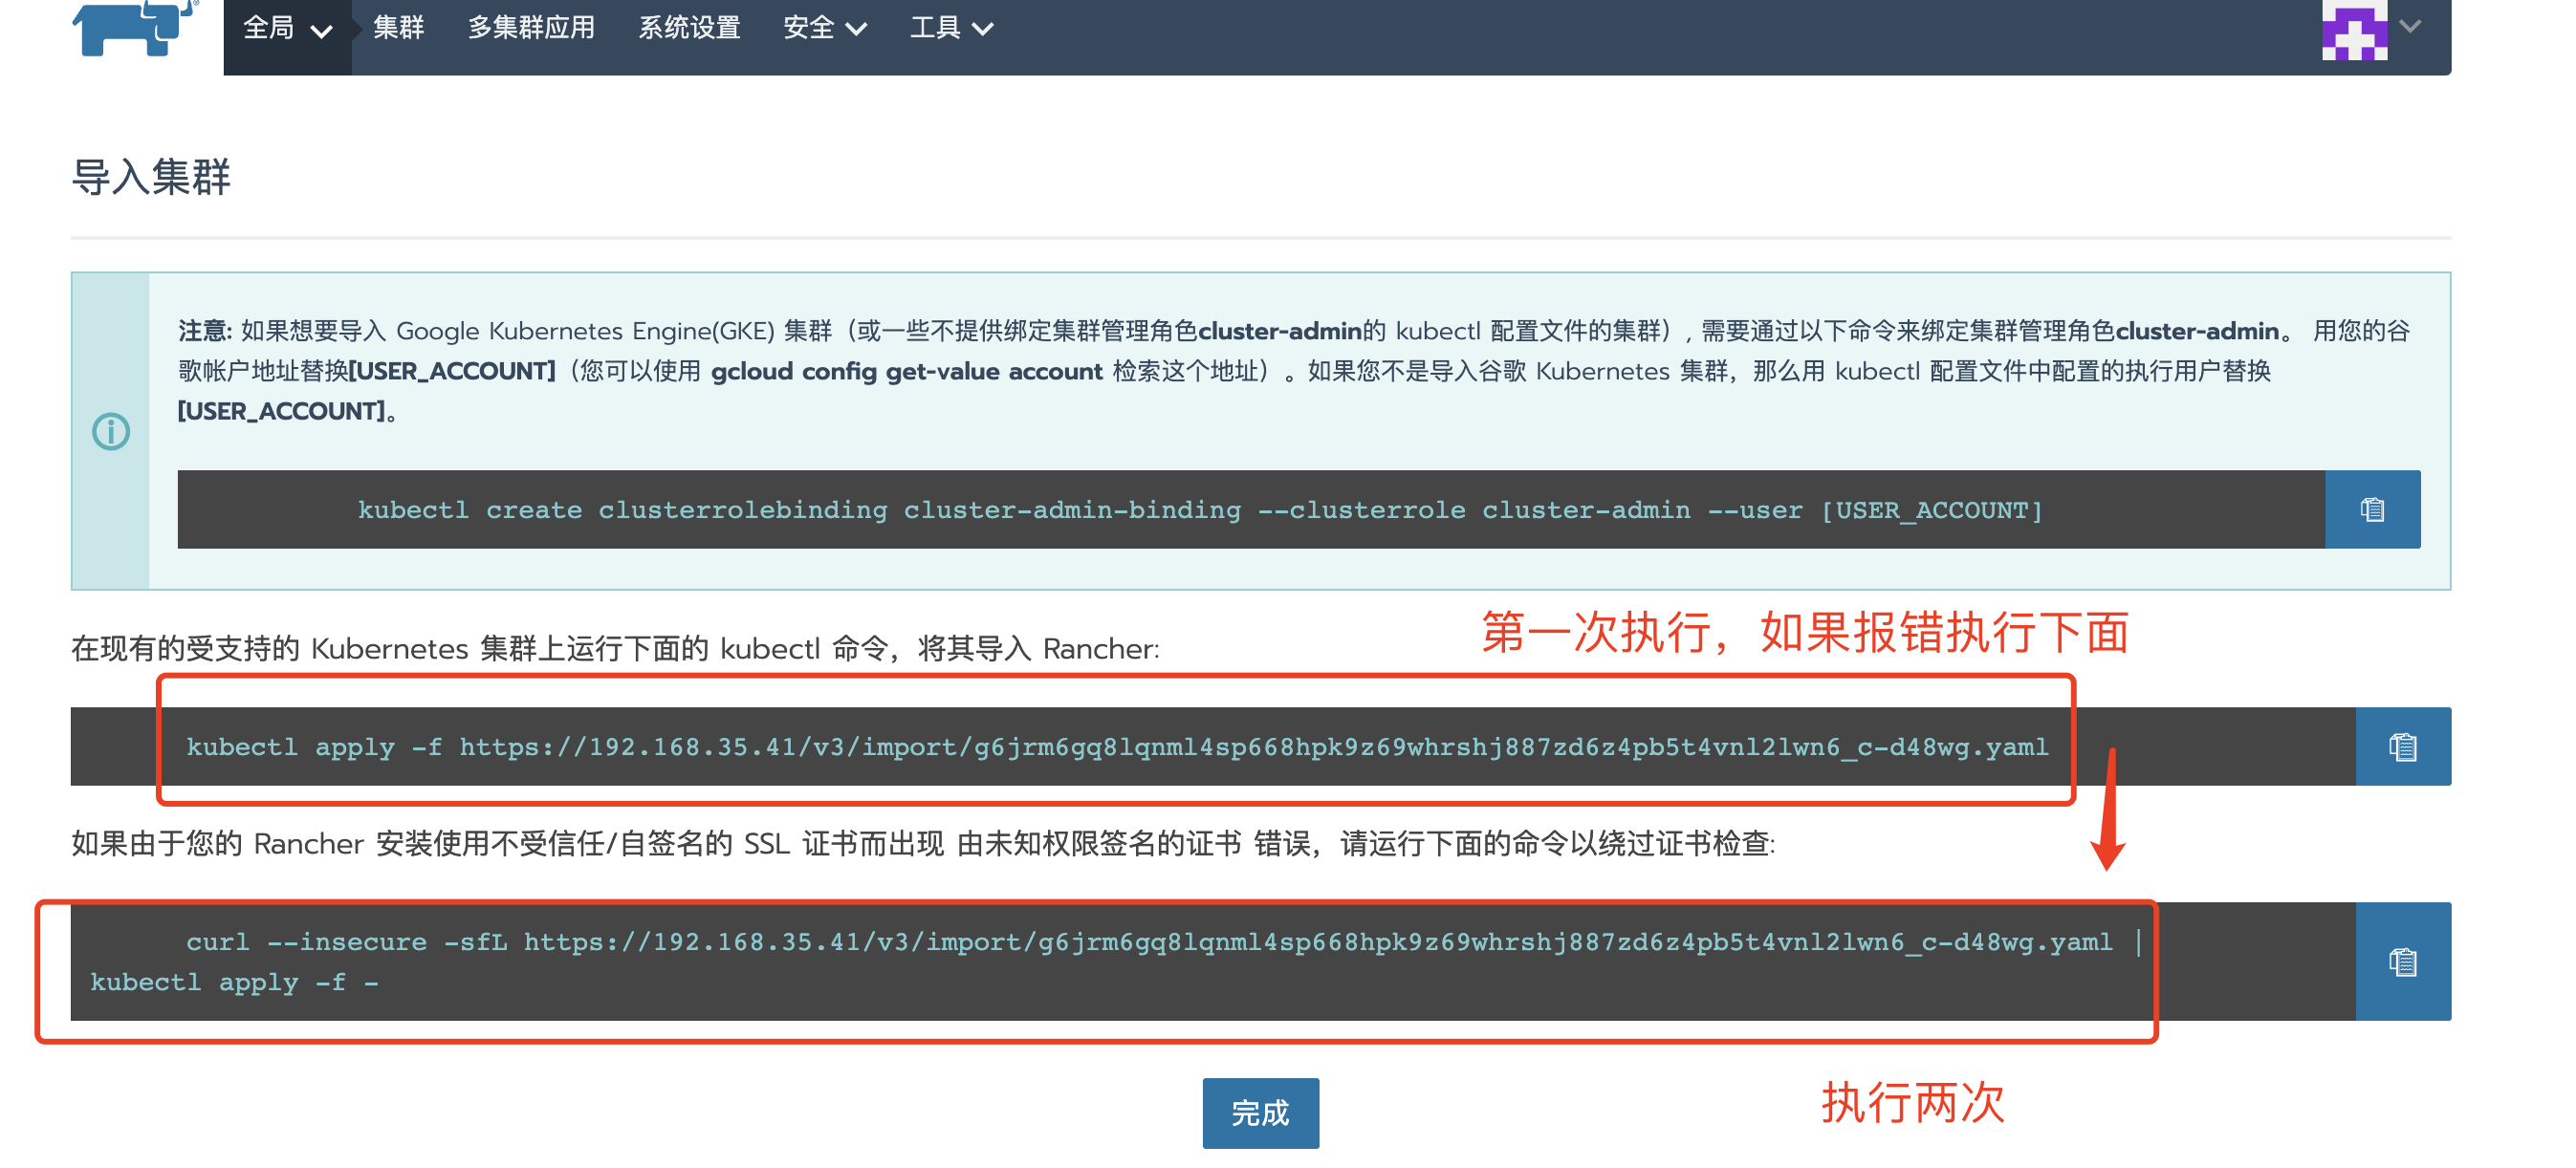The image size is (2576, 1168).
Task: Open user menu chevron beside the avatar
Action: (2410, 28)
